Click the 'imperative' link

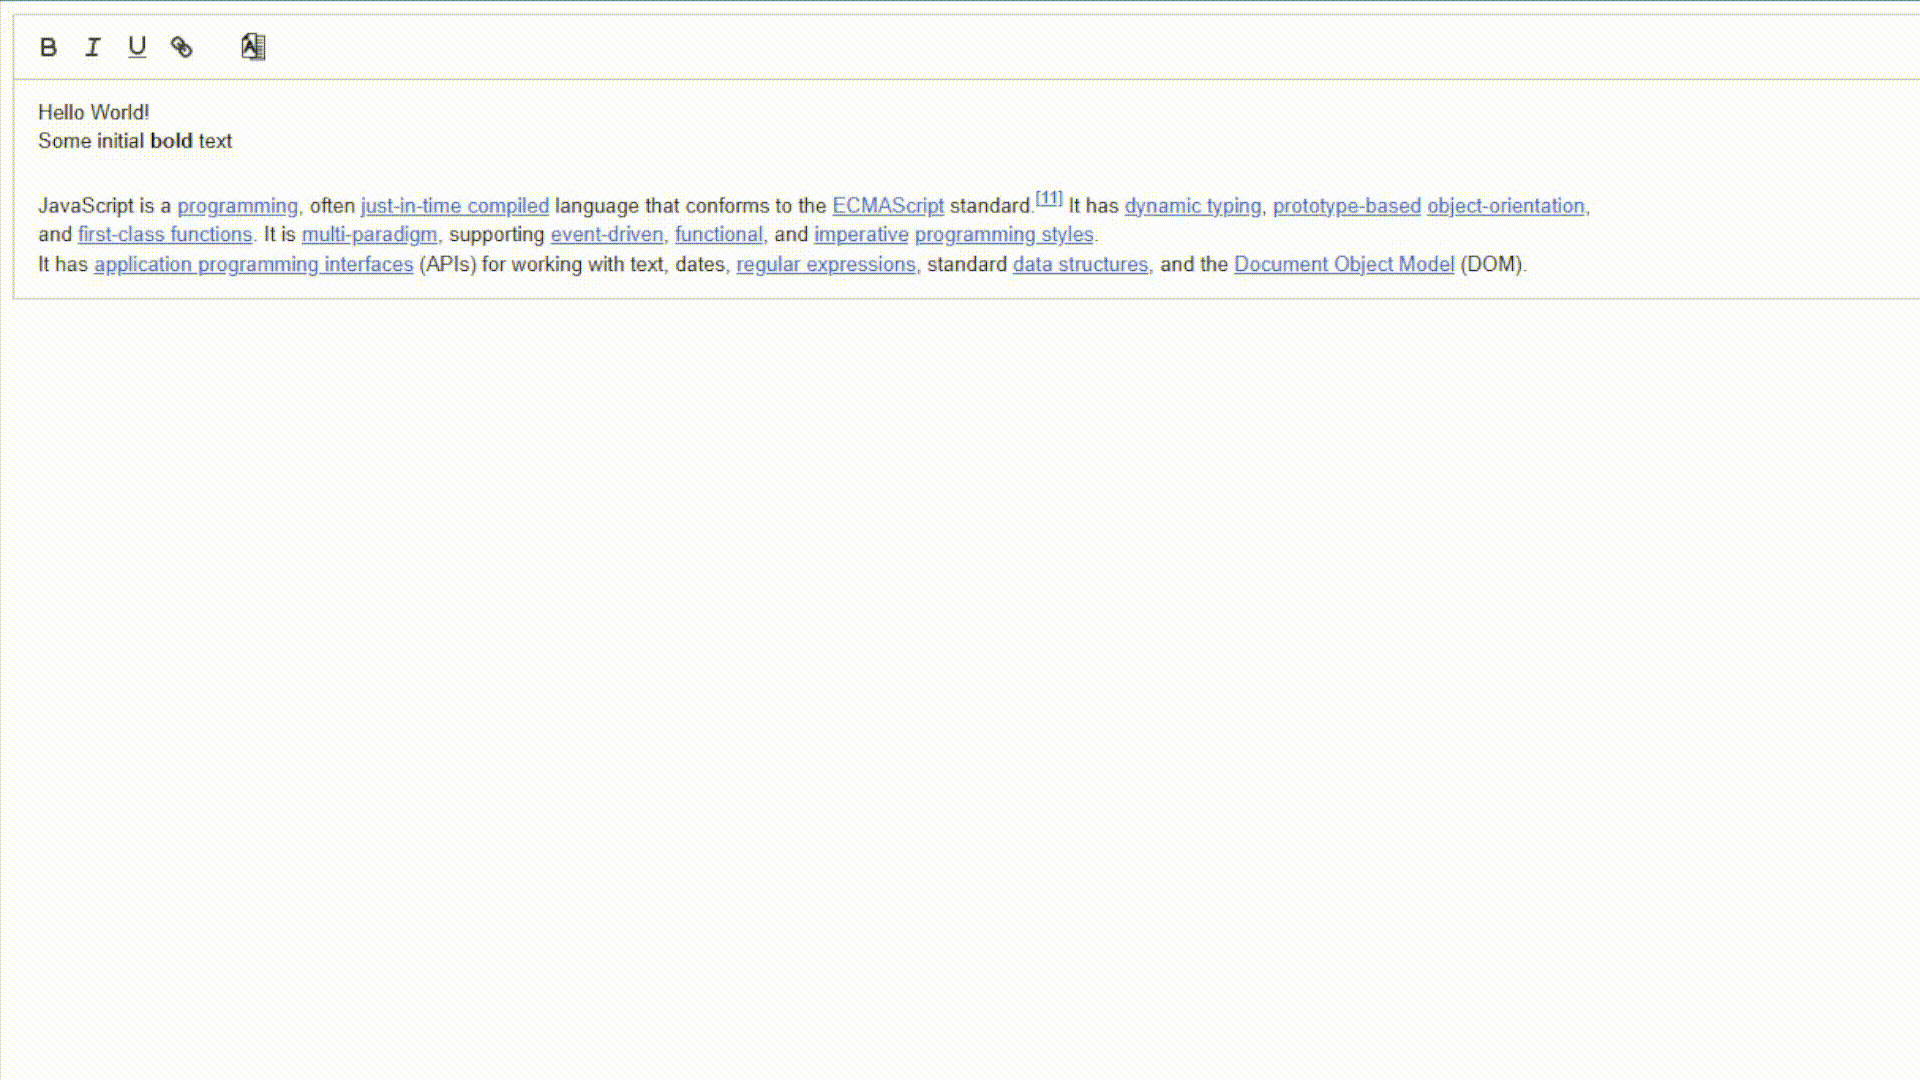click(x=860, y=235)
